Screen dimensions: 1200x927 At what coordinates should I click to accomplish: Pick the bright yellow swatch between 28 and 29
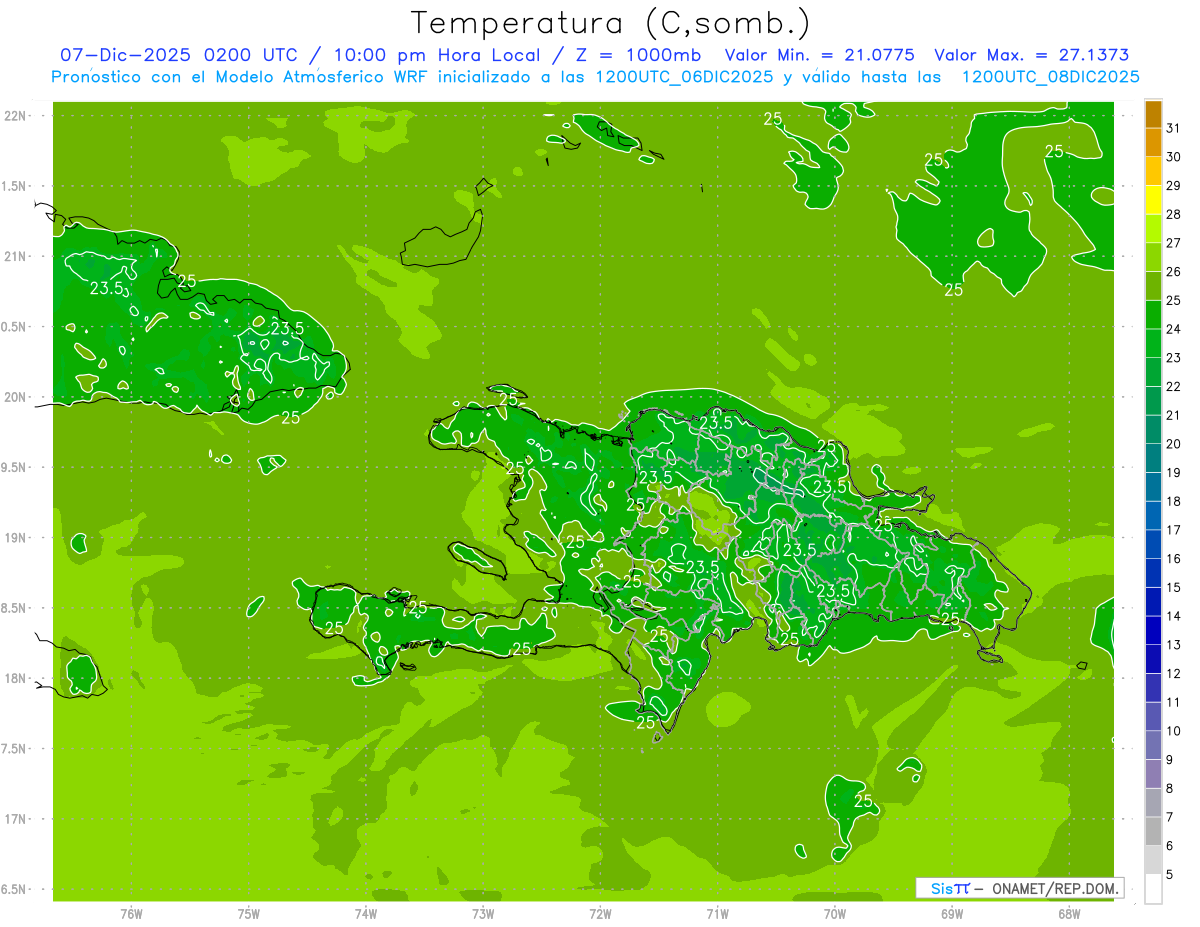coord(1153,200)
